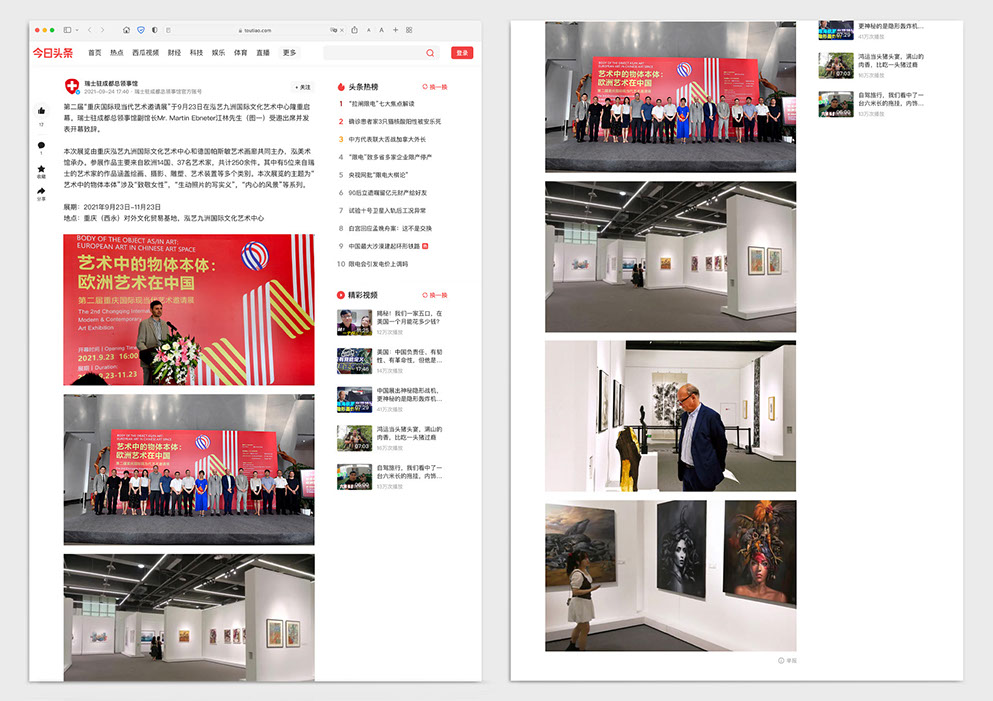Open the 西瓜视频 navigation item
Image resolution: width=993 pixels, height=701 pixels.
(x=145, y=53)
